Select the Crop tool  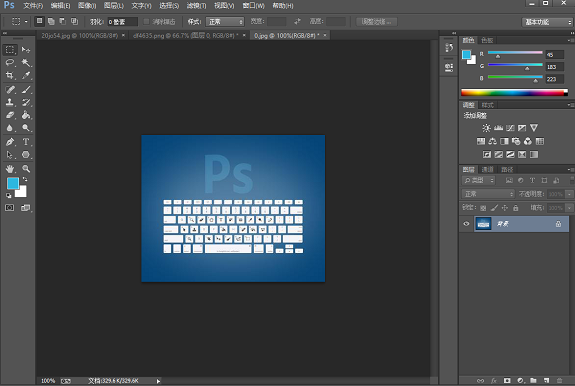pos(10,76)
